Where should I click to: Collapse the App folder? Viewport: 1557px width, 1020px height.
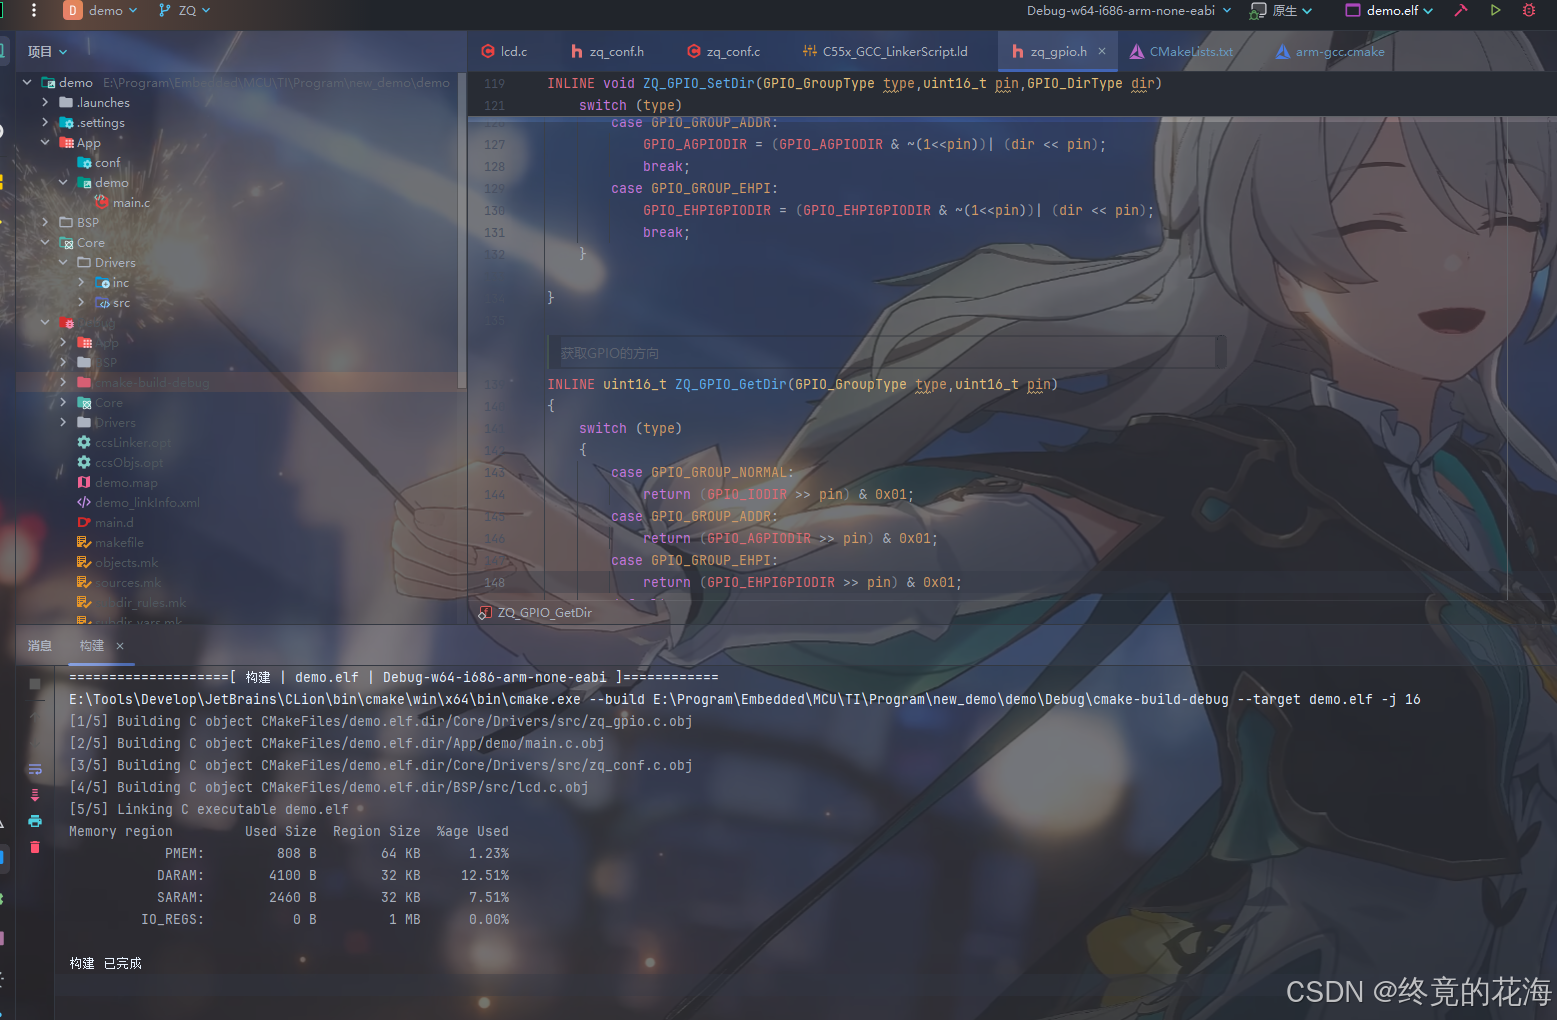(45, 142)
